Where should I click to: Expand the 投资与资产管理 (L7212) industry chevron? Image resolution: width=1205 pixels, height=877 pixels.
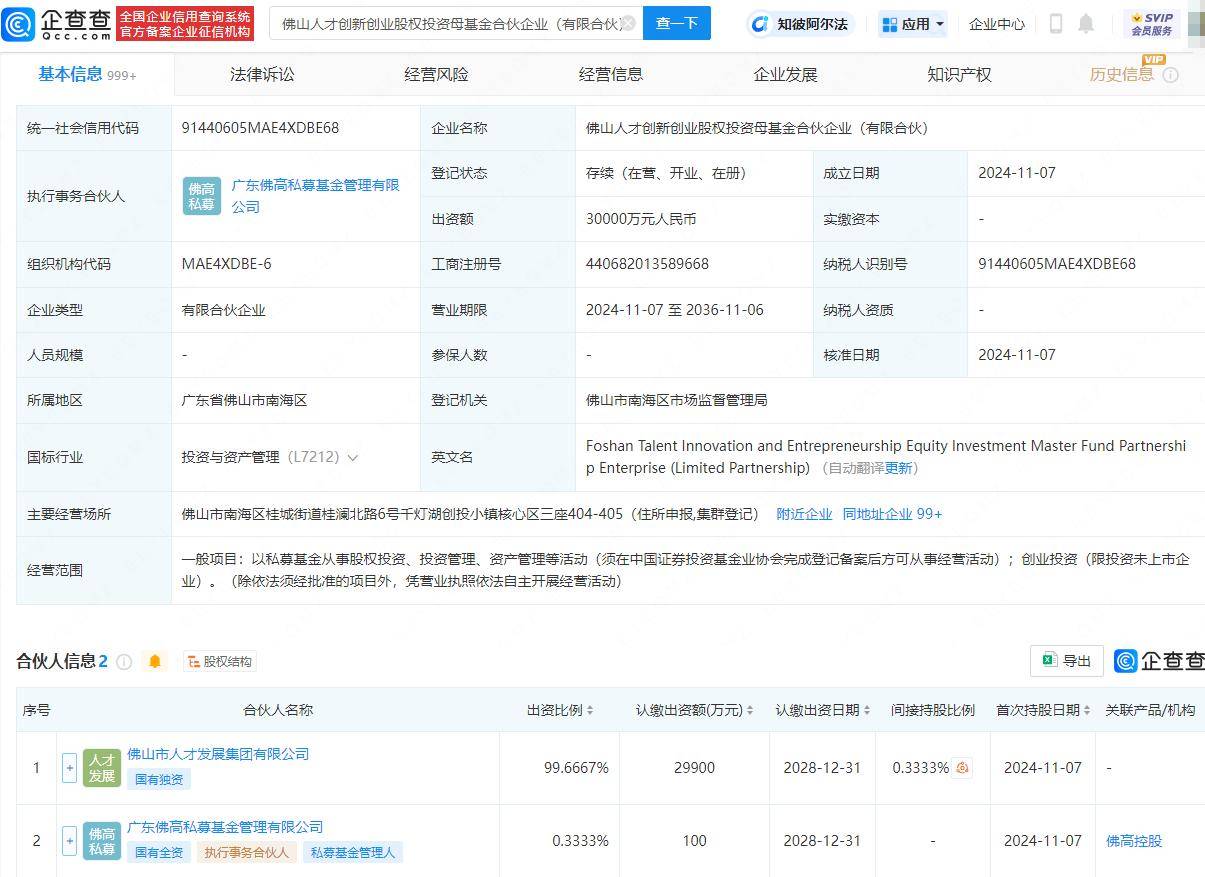353,457
